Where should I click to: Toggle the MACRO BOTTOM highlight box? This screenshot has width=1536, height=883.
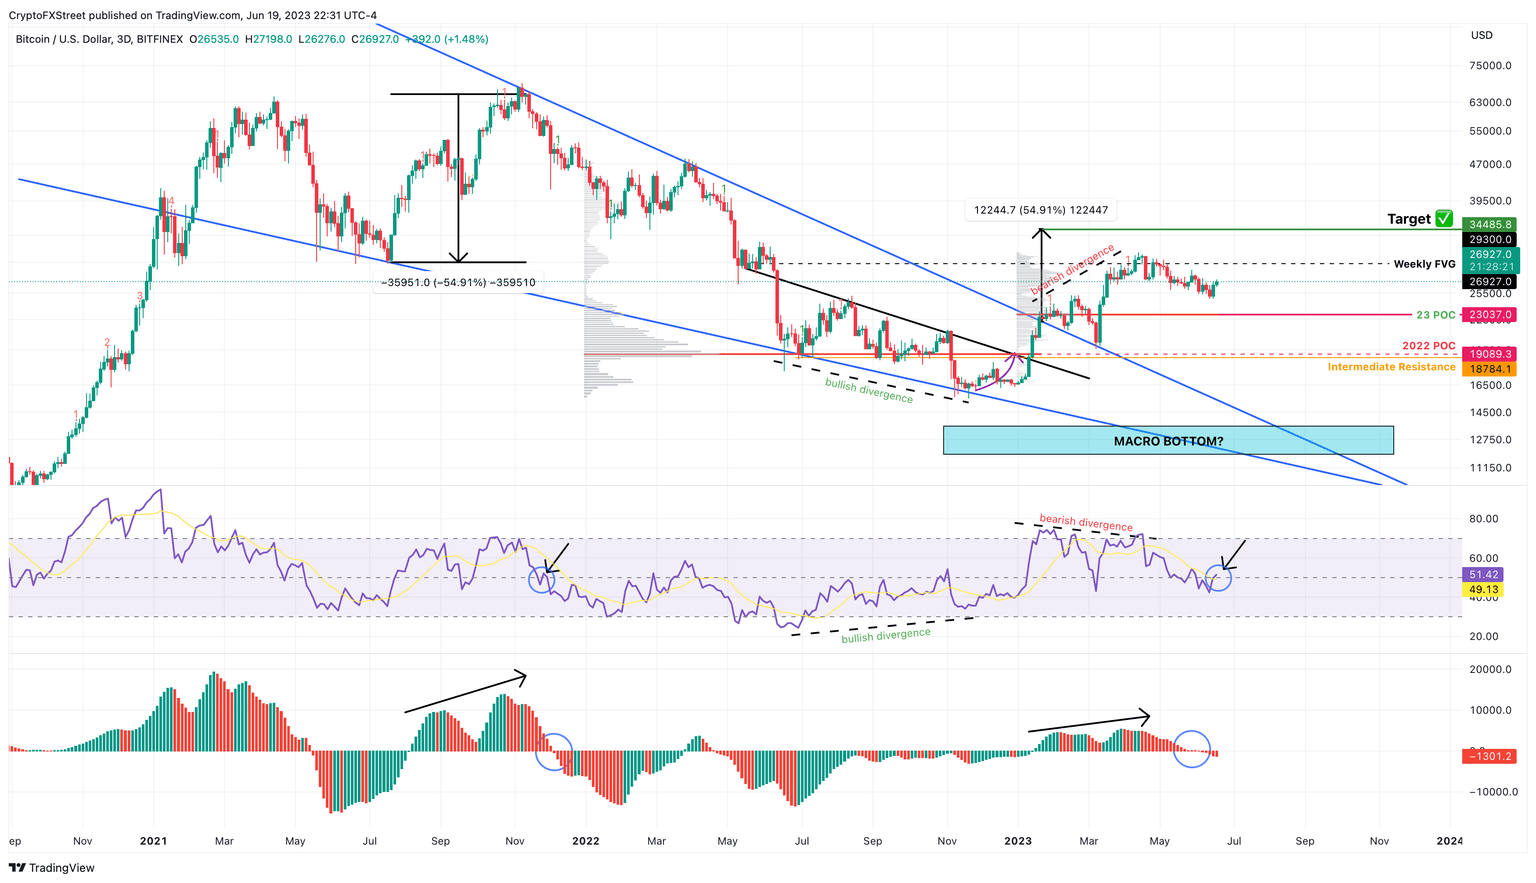coord(1167,440)
